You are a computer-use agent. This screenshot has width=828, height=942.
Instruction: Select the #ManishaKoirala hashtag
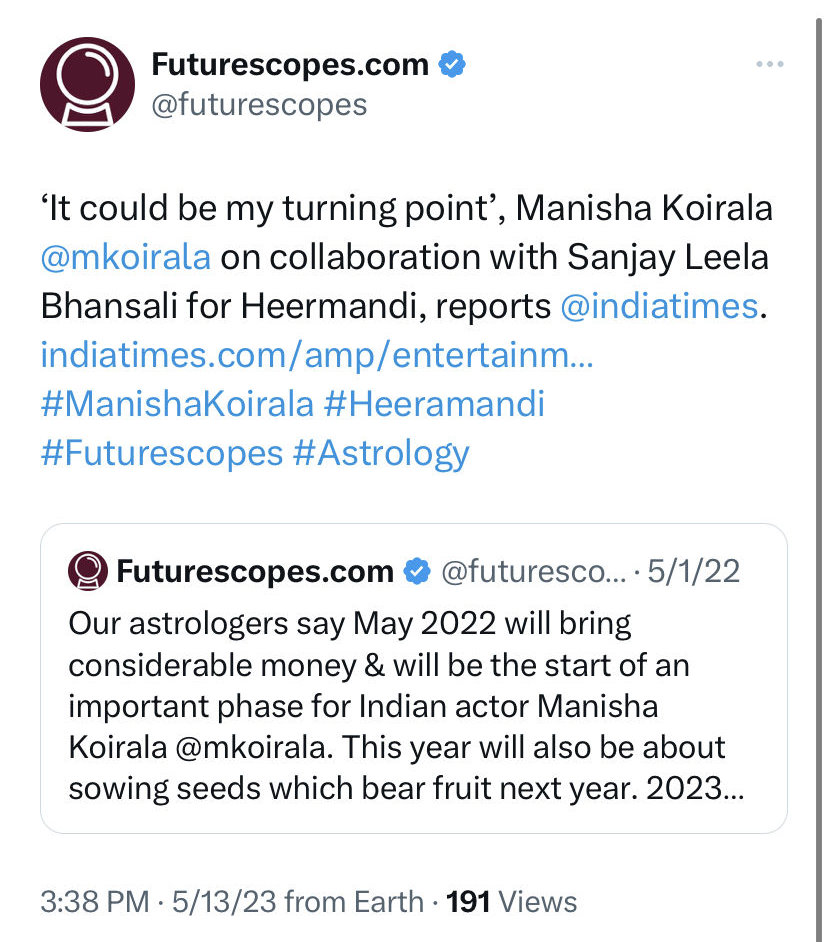pos(177,403)
